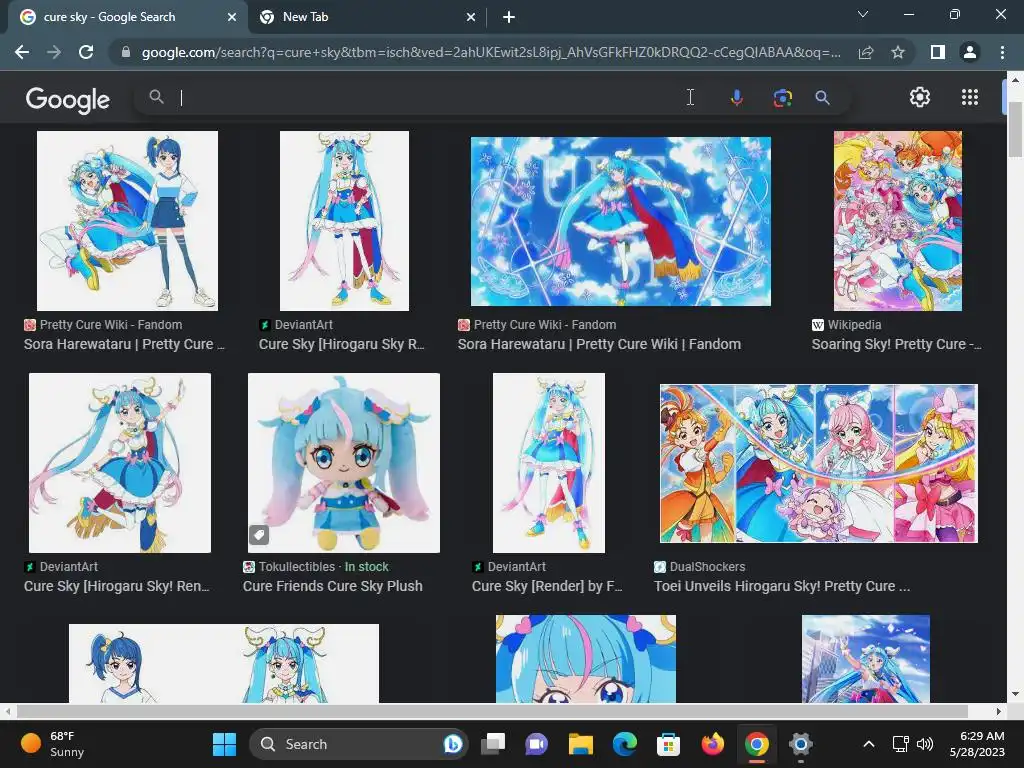This screenshot has width=1024, height=768.
Task: Click the Tokullectibles source label
Action: [x=296, y=567]
